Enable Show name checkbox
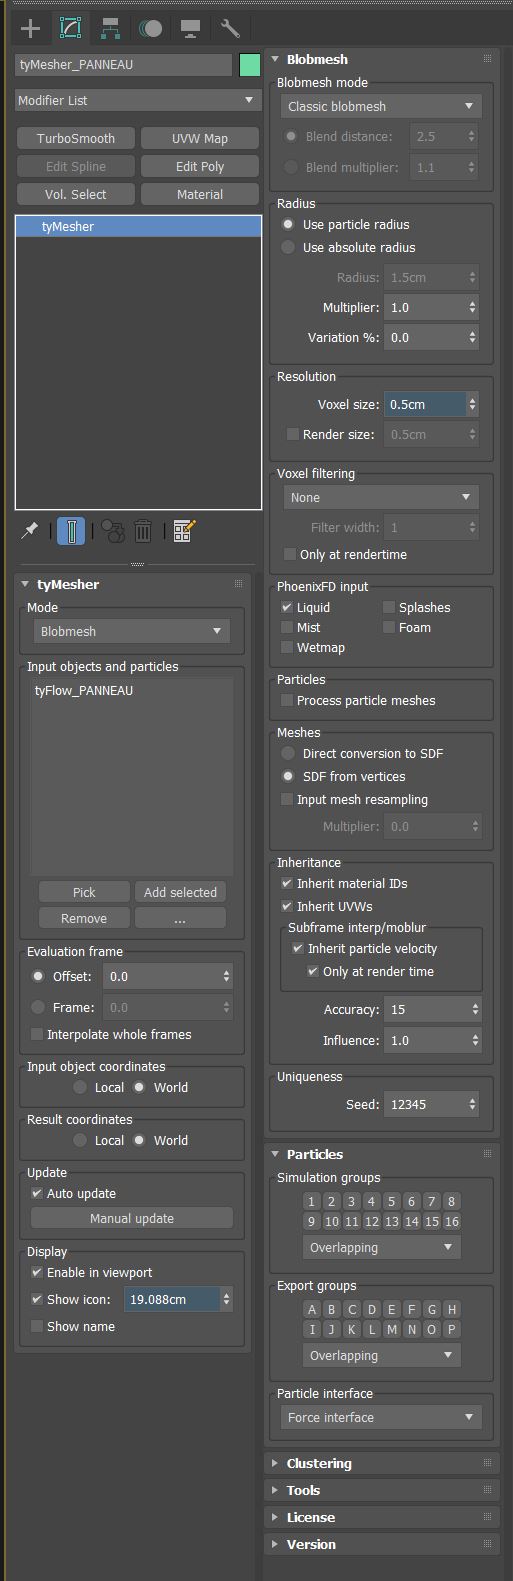 click(38, 1326)
